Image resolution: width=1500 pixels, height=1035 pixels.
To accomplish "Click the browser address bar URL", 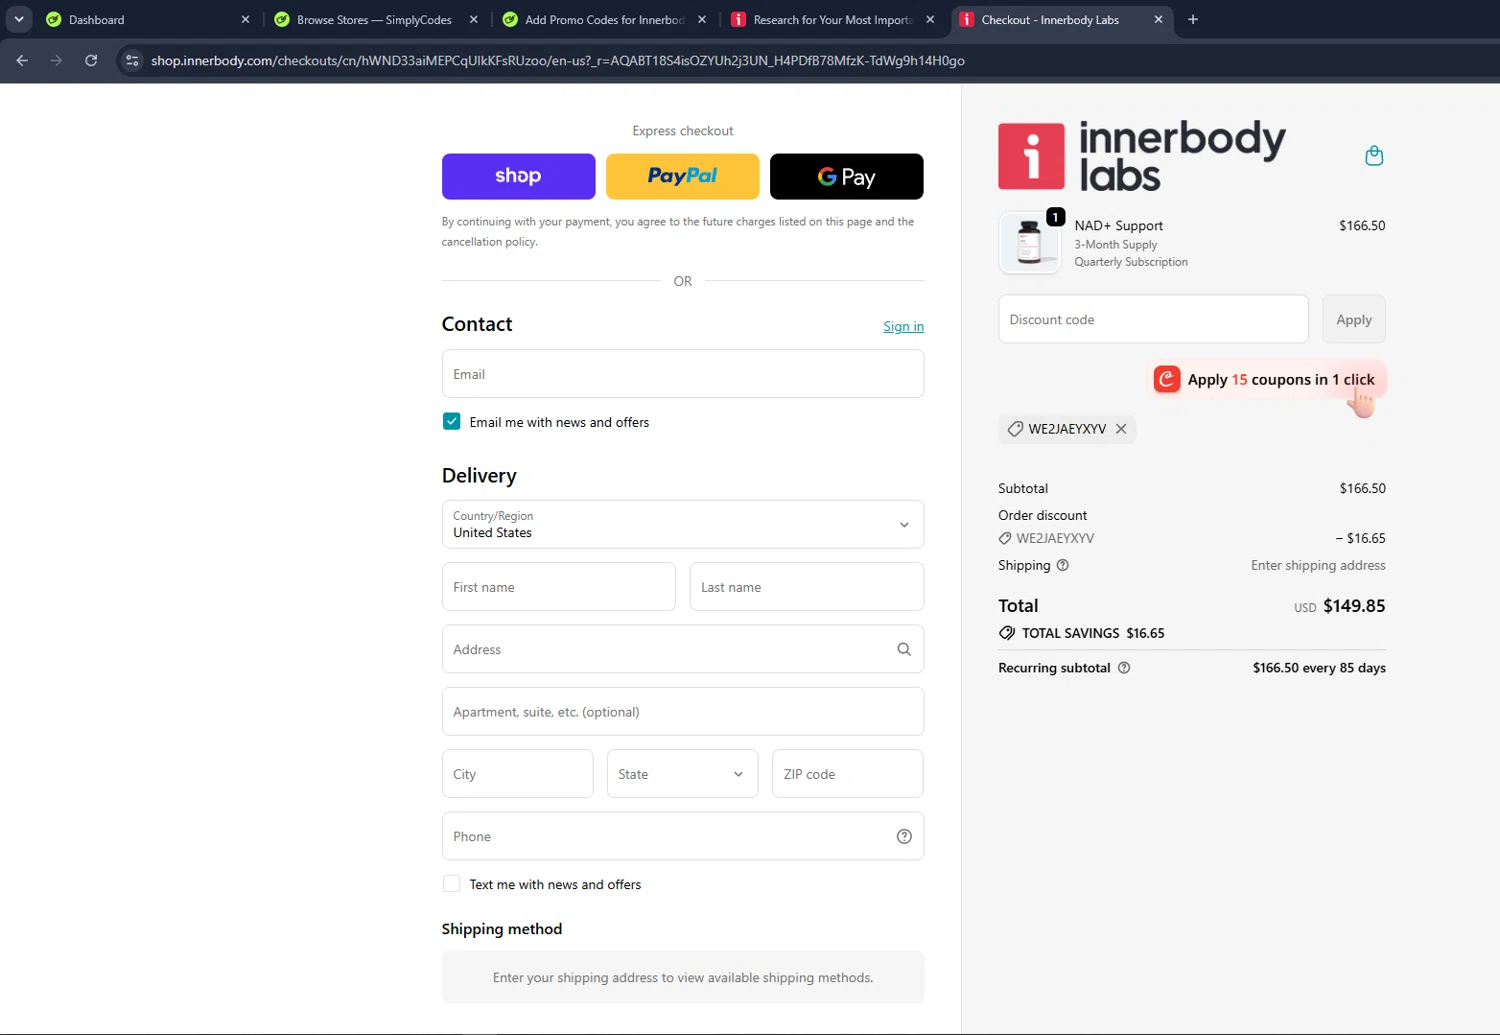I will point(558,61).
